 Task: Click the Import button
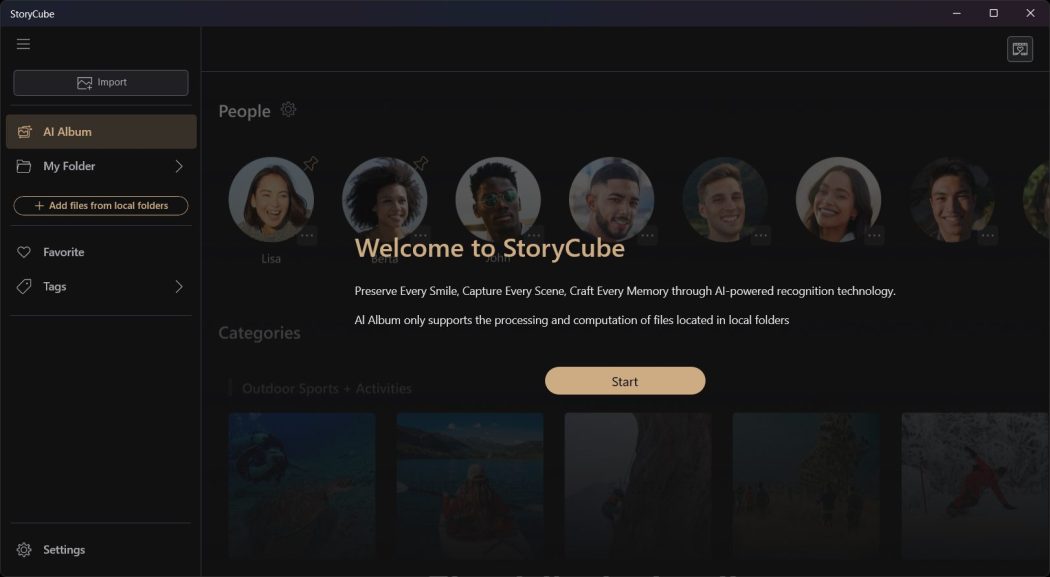click(x=100, y=83)
